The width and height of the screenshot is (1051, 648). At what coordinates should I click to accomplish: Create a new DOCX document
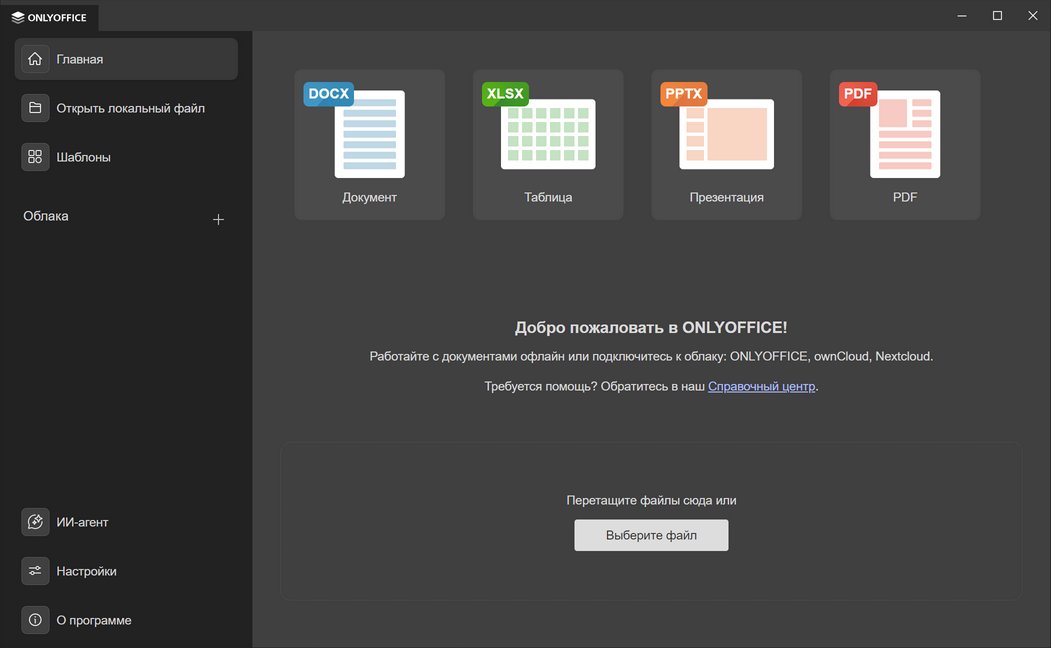[369, 144]
